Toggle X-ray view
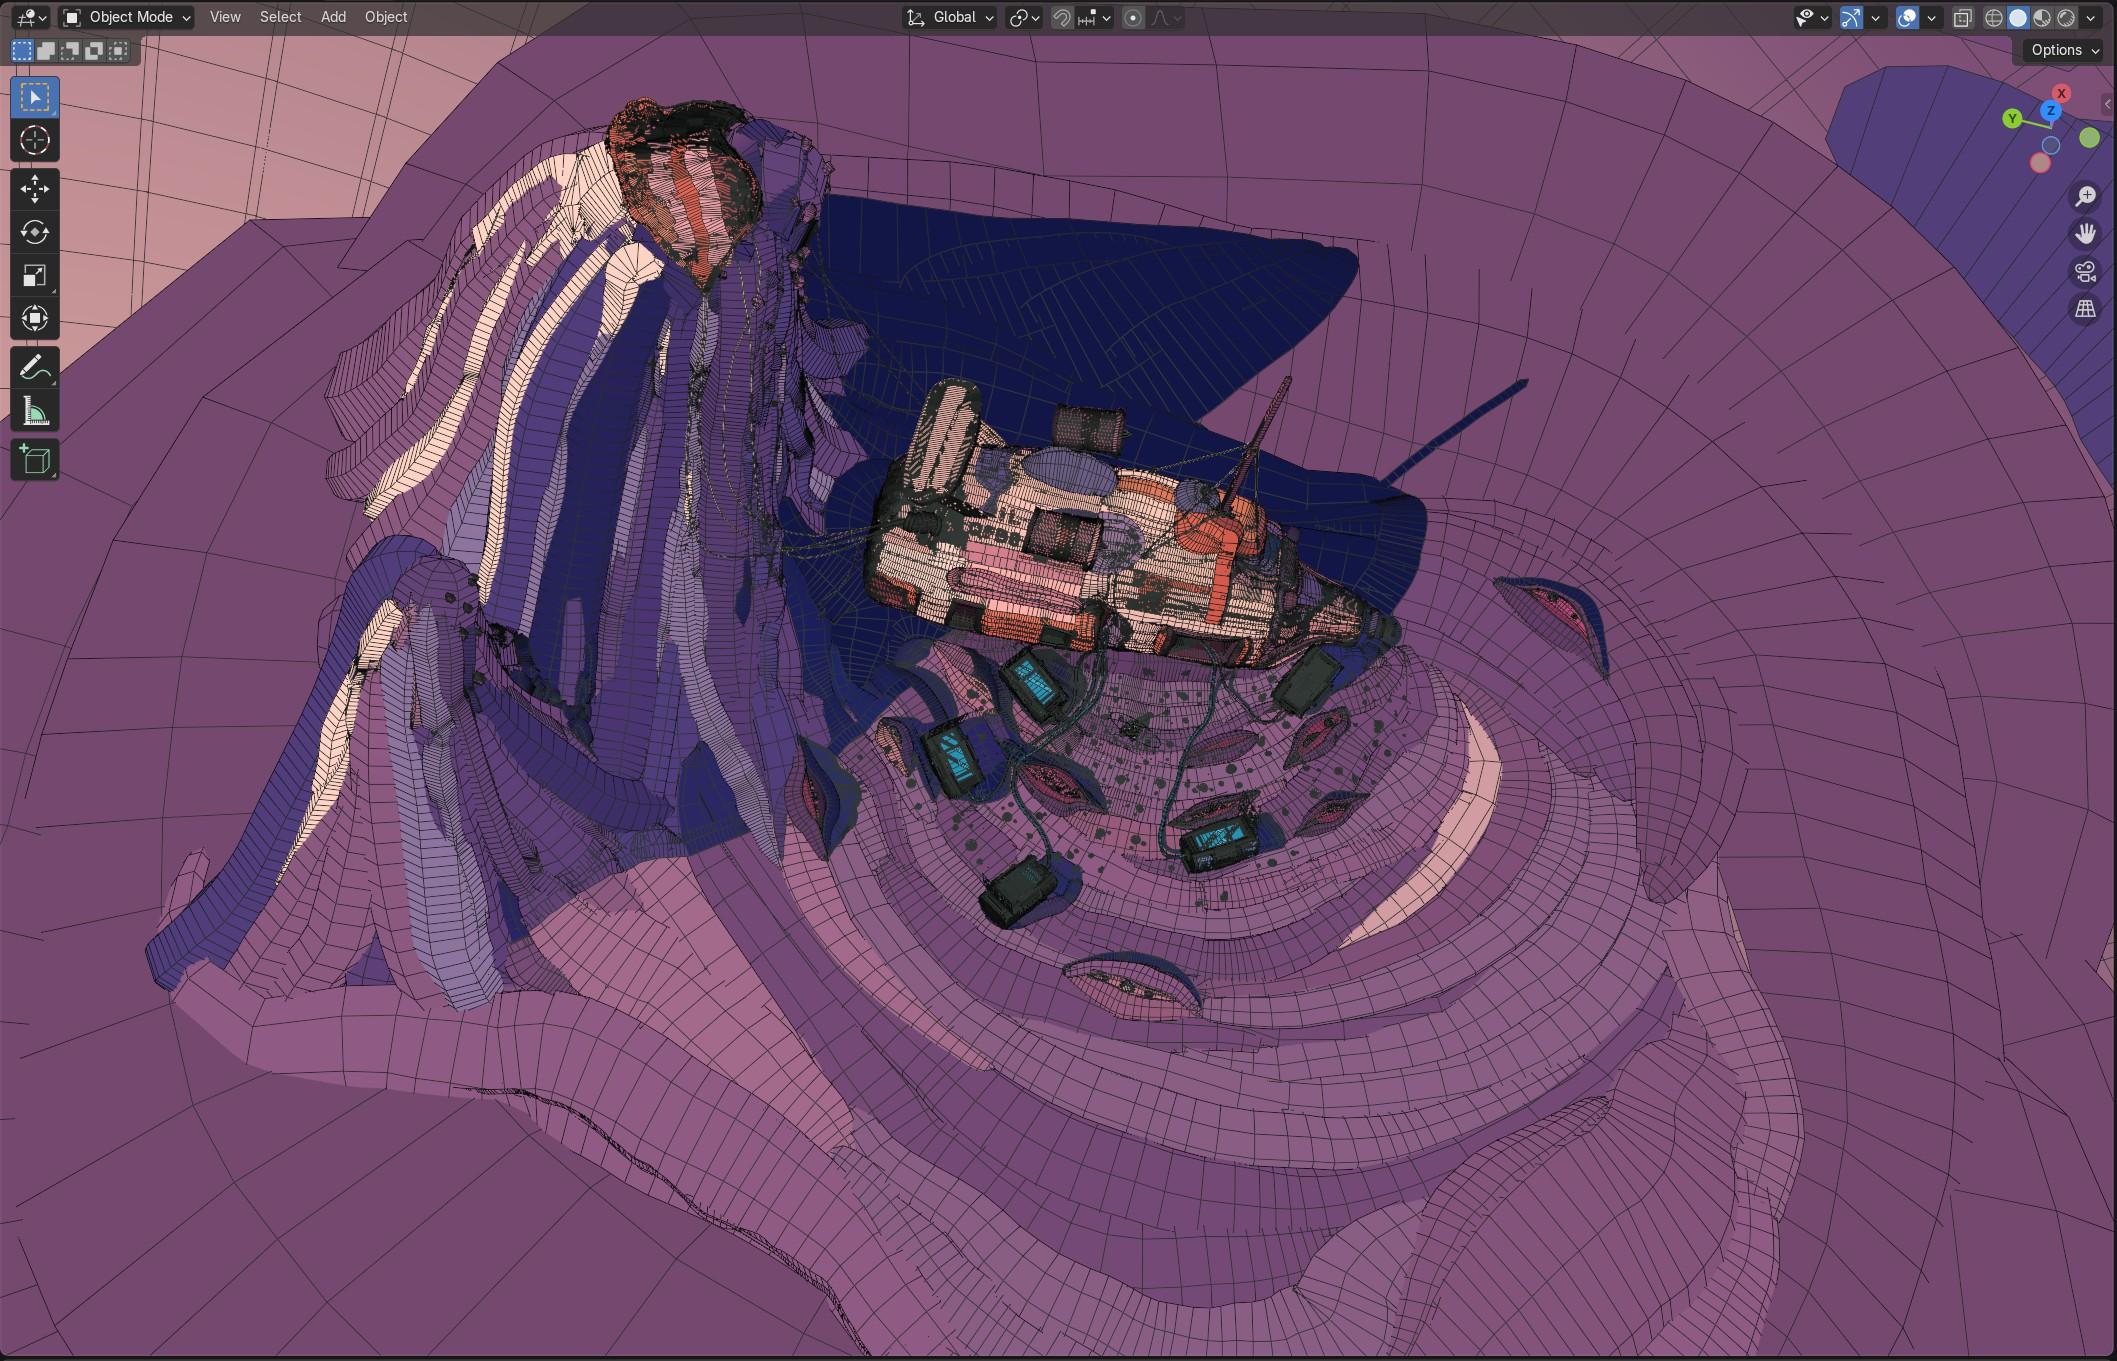2117x1361 pixels. coord(1962,18)
